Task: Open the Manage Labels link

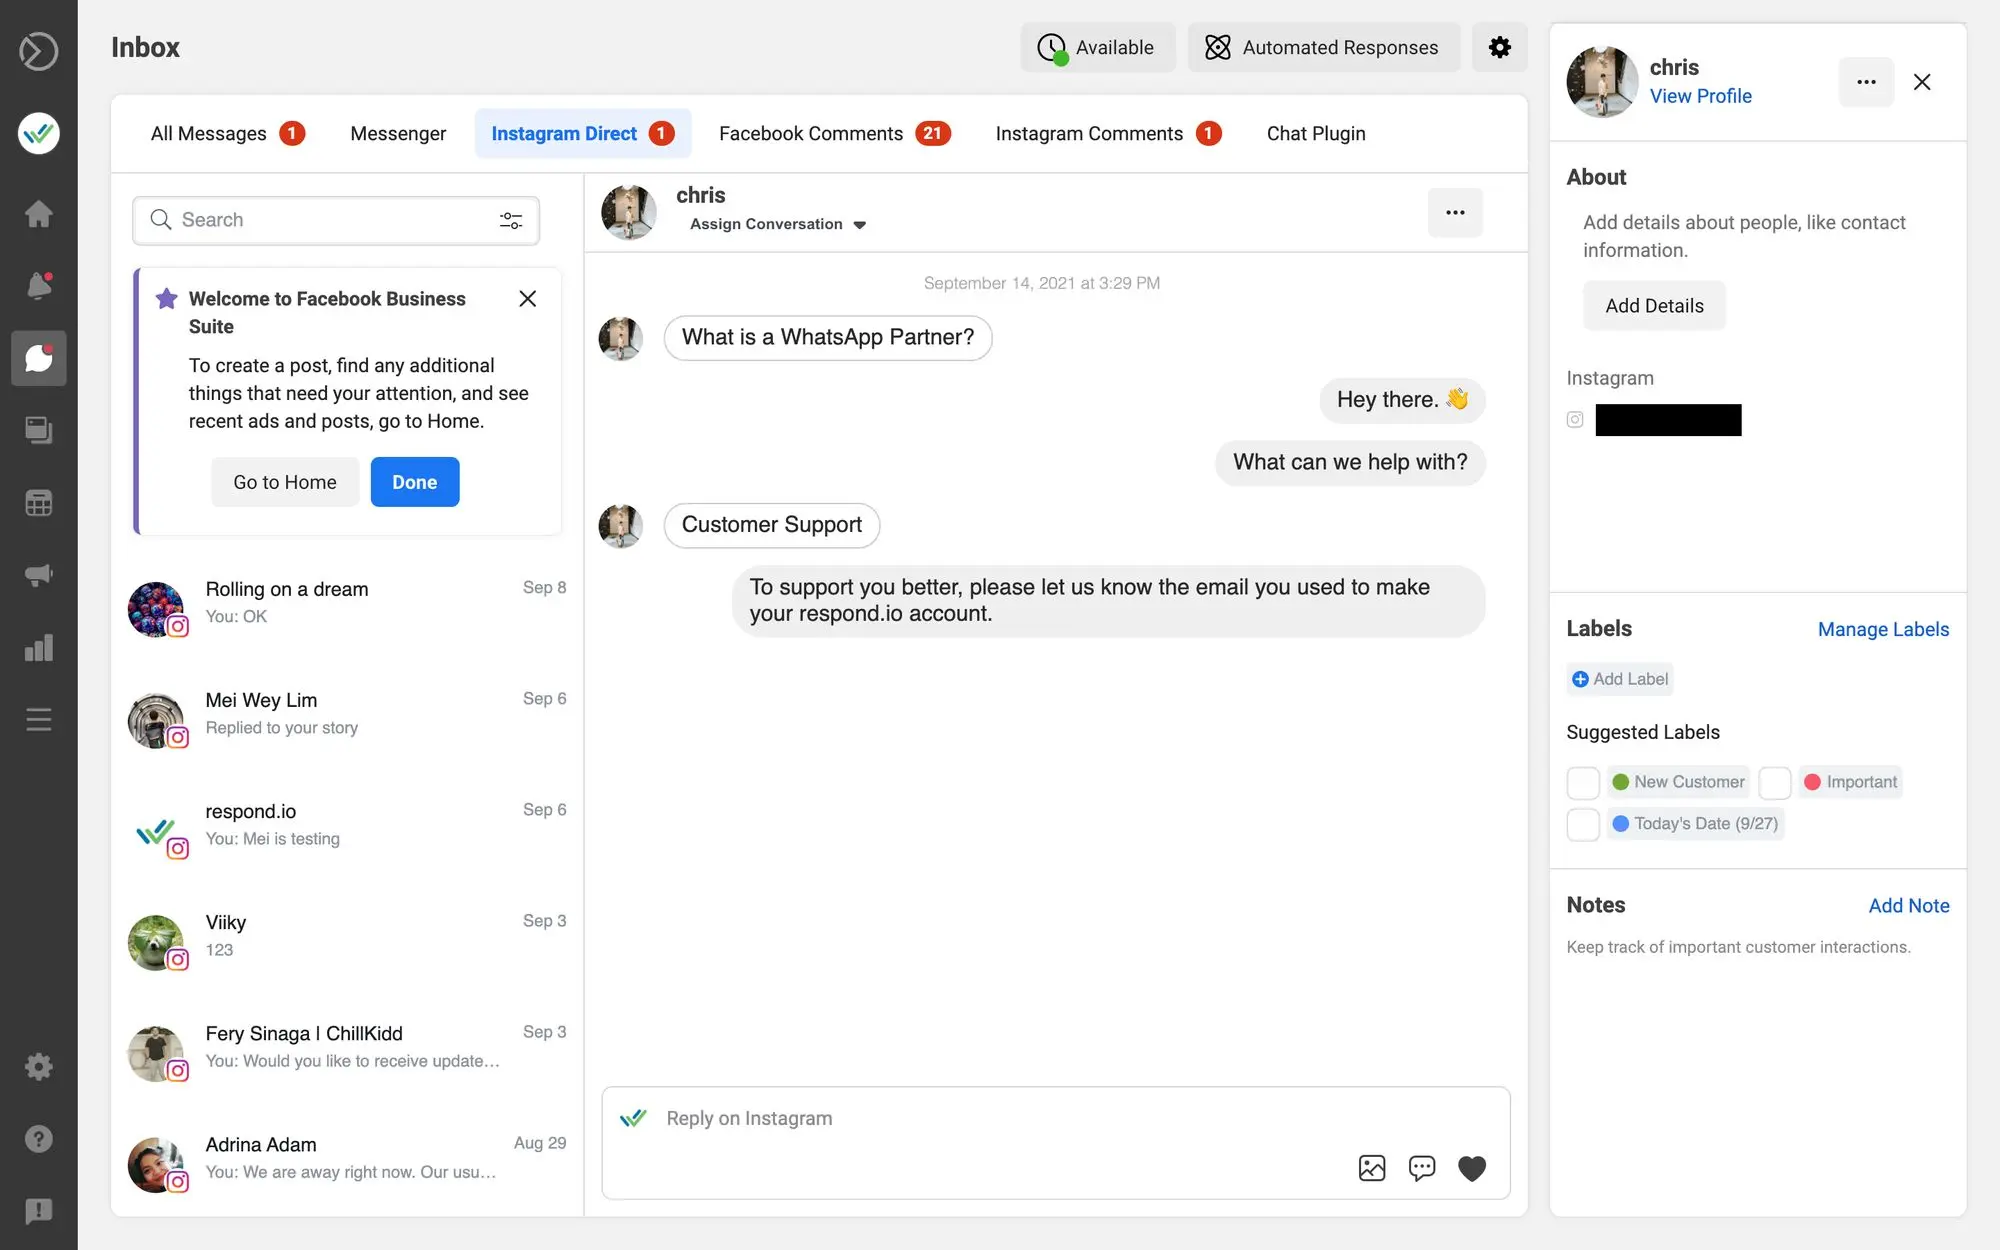Action: click(1883, 629)
